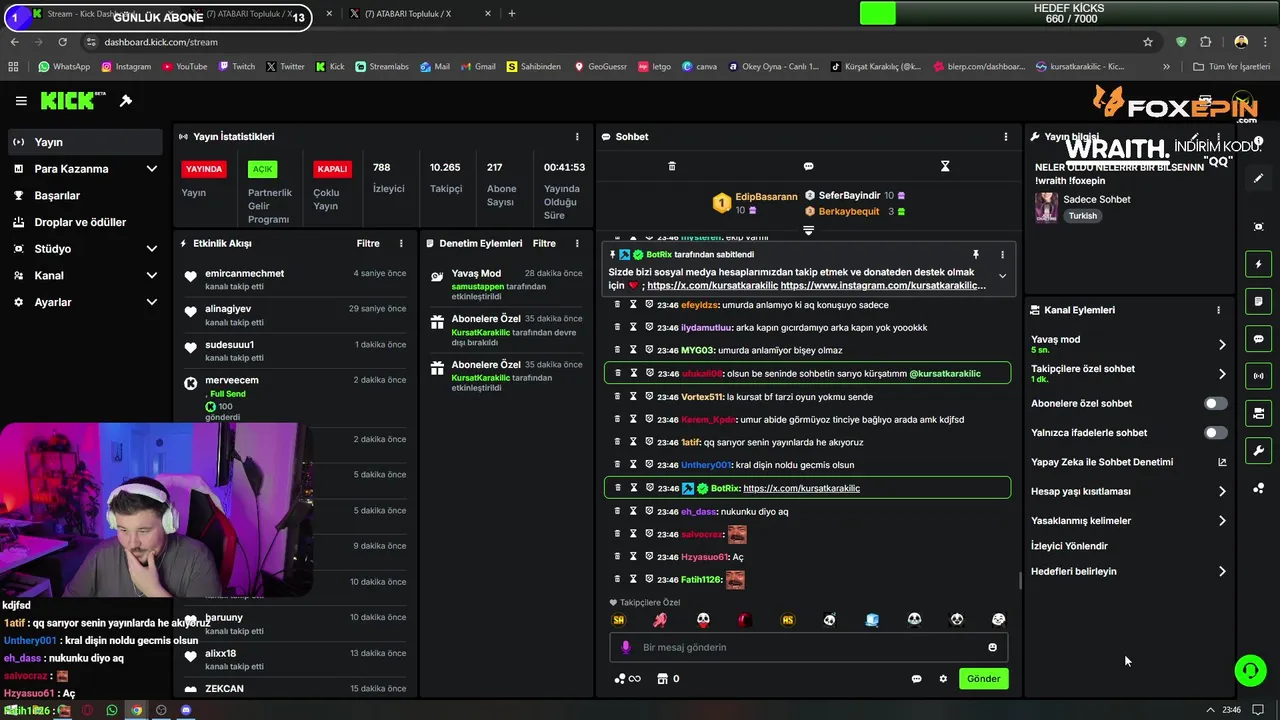The width and height of the screenshot is (1280, 720).
Task: Open the Streamlabs bookmark
Action: tap(381, 67)
